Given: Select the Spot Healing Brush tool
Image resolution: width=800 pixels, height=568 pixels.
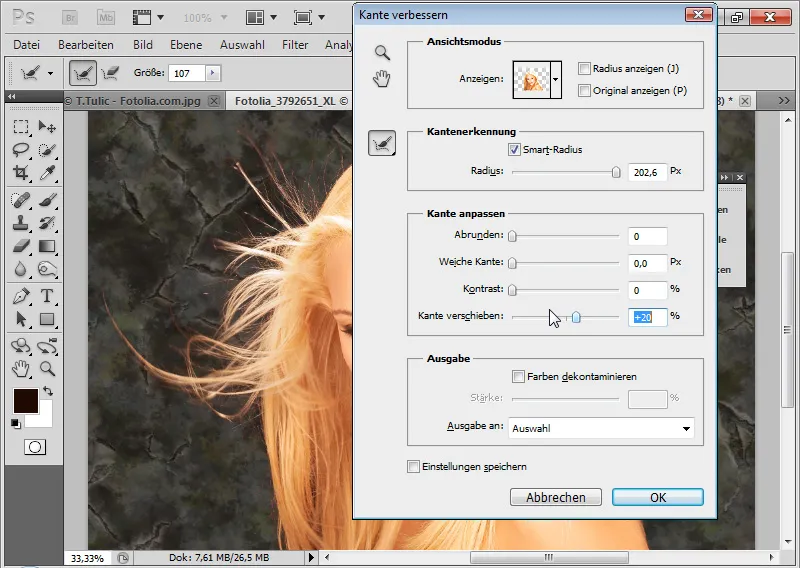Looking at the screenshot, I should [20, 200].
